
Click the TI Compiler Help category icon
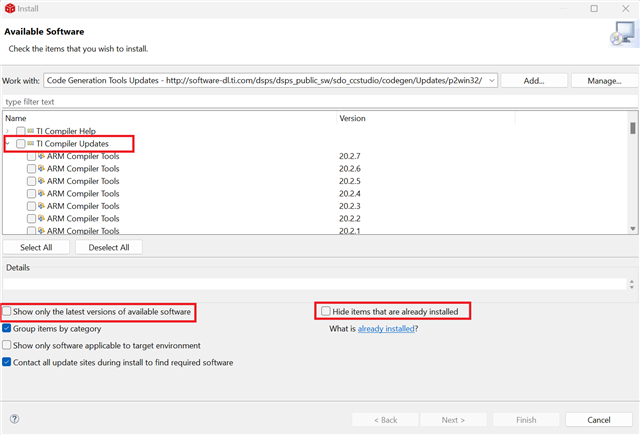click(x=31, y=131)
